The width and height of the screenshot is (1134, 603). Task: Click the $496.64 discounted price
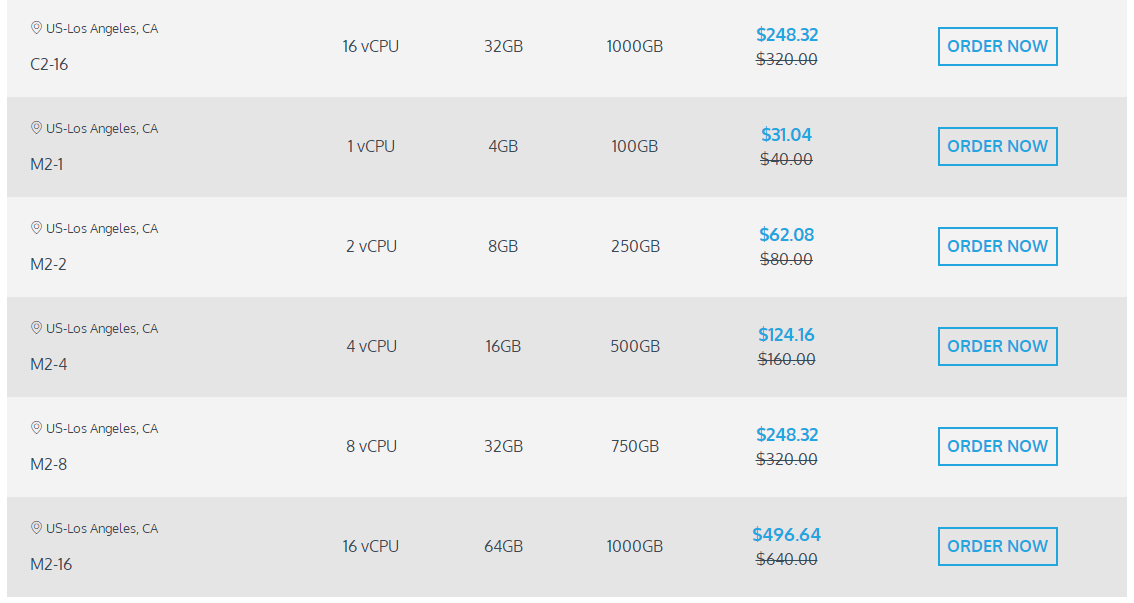tap(786, 535)
